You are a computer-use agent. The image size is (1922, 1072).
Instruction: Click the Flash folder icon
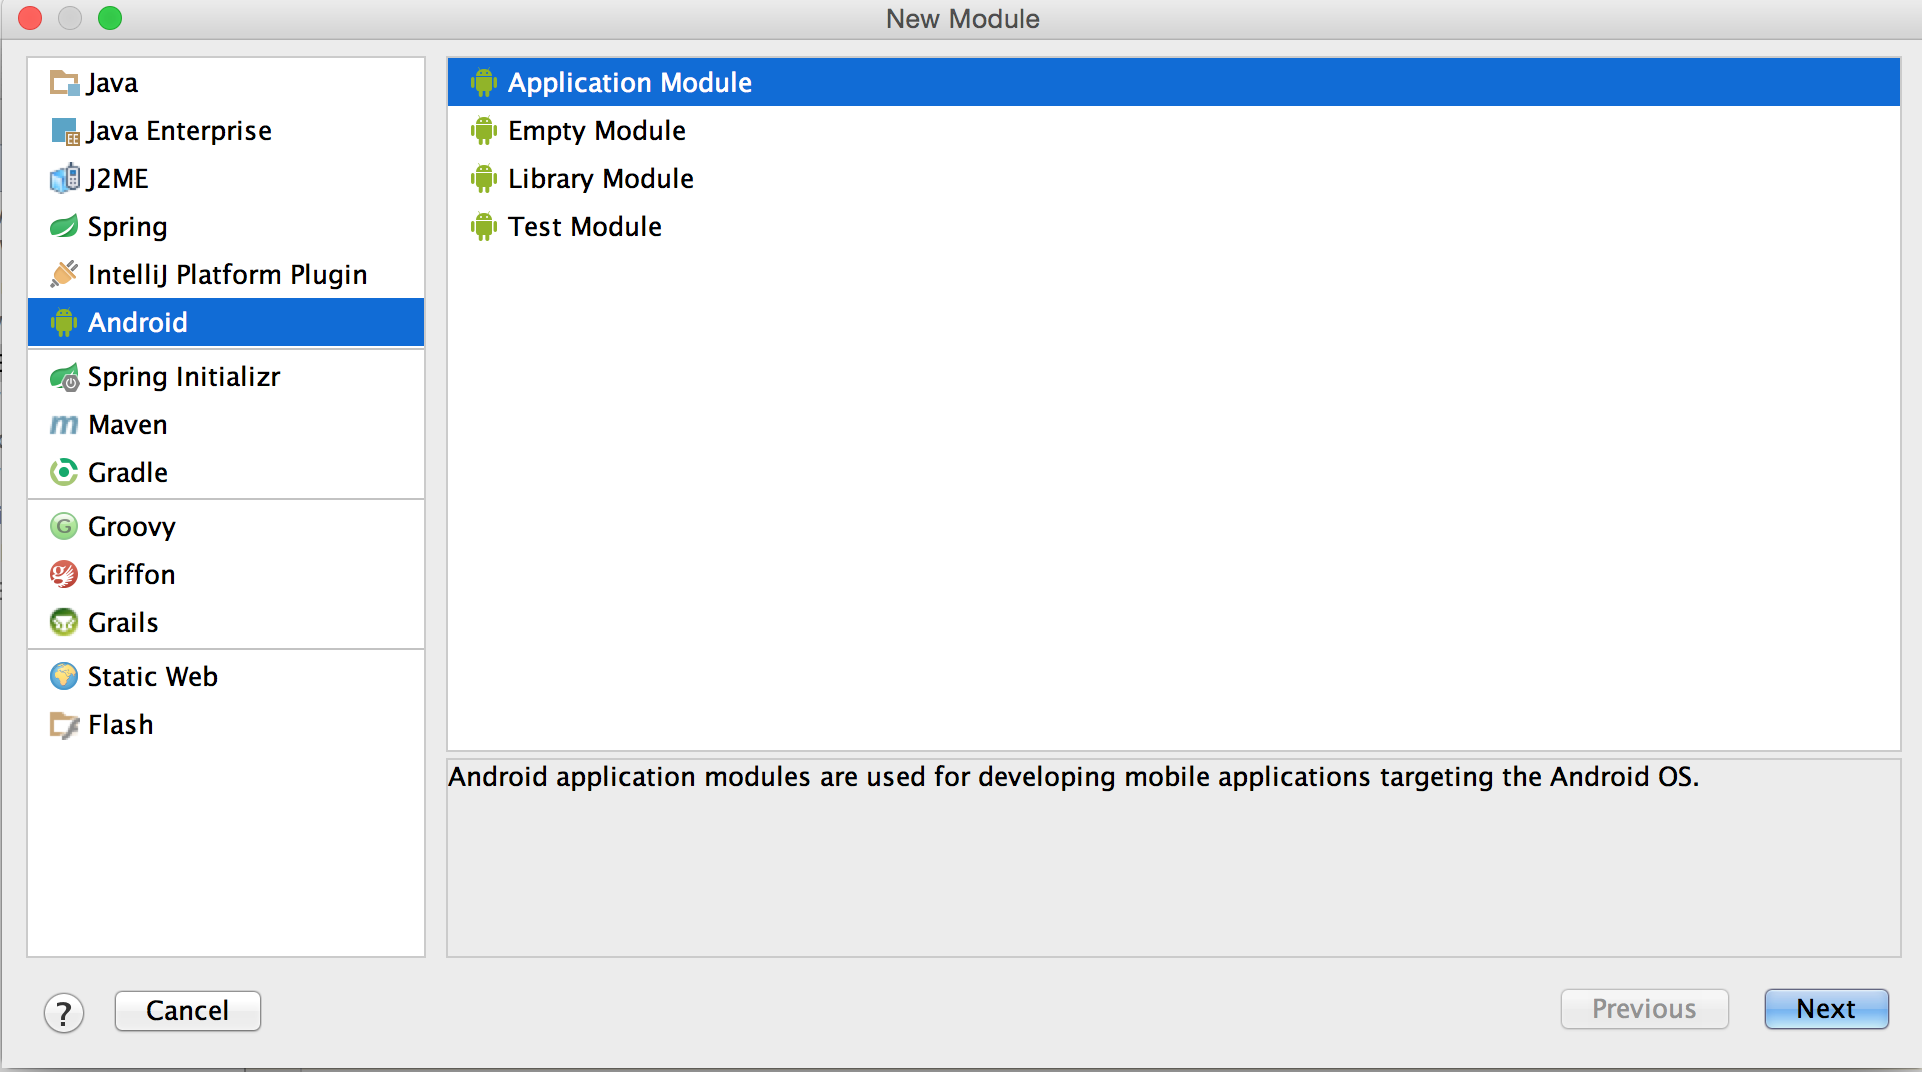click(x=64, y=724)
